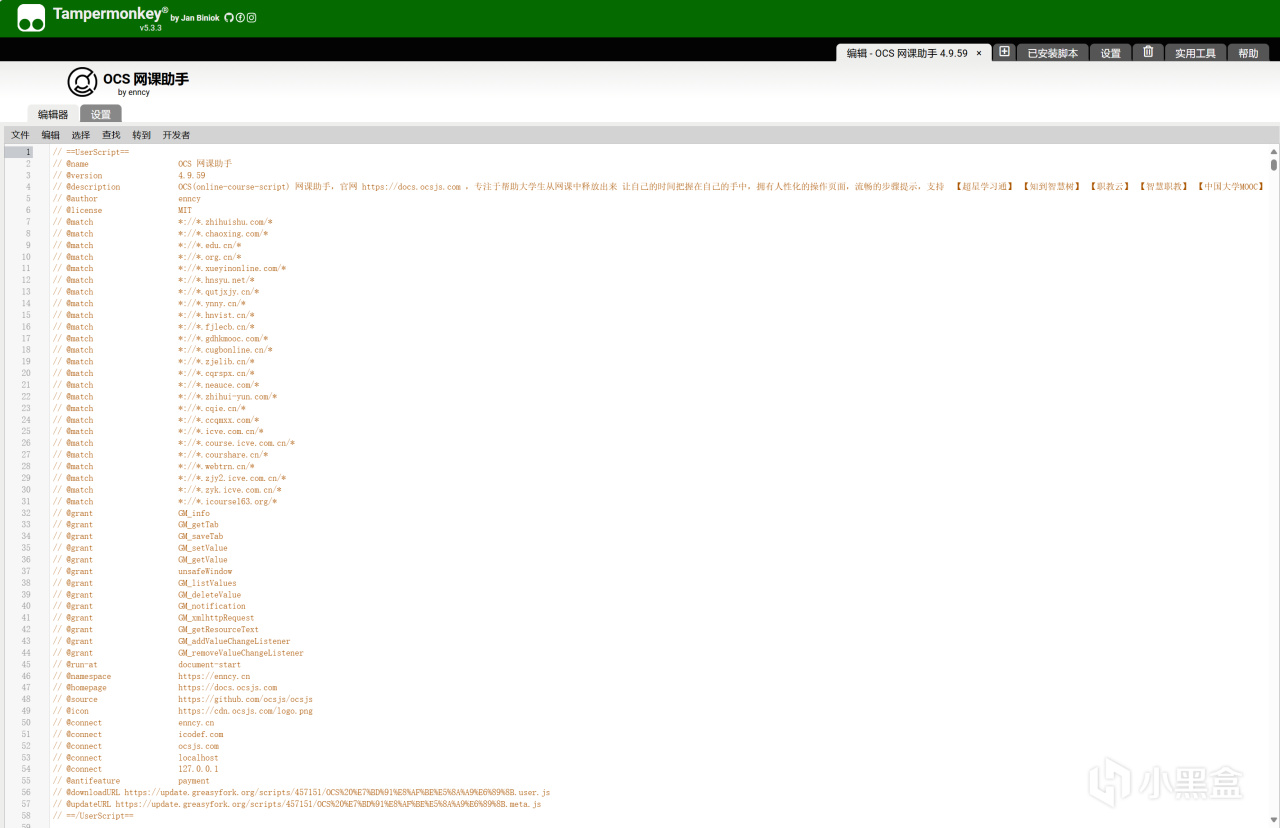Open the Instagram icon link in header
1280x828 pixels.
pyautogui.click(x=251, y=18)
